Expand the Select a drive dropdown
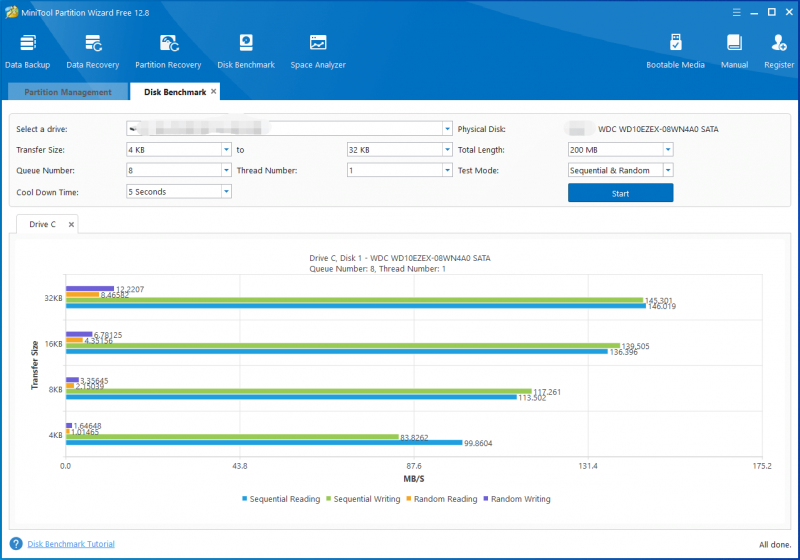This screenshot has width=800, height=560. click(x=447, y=129)
